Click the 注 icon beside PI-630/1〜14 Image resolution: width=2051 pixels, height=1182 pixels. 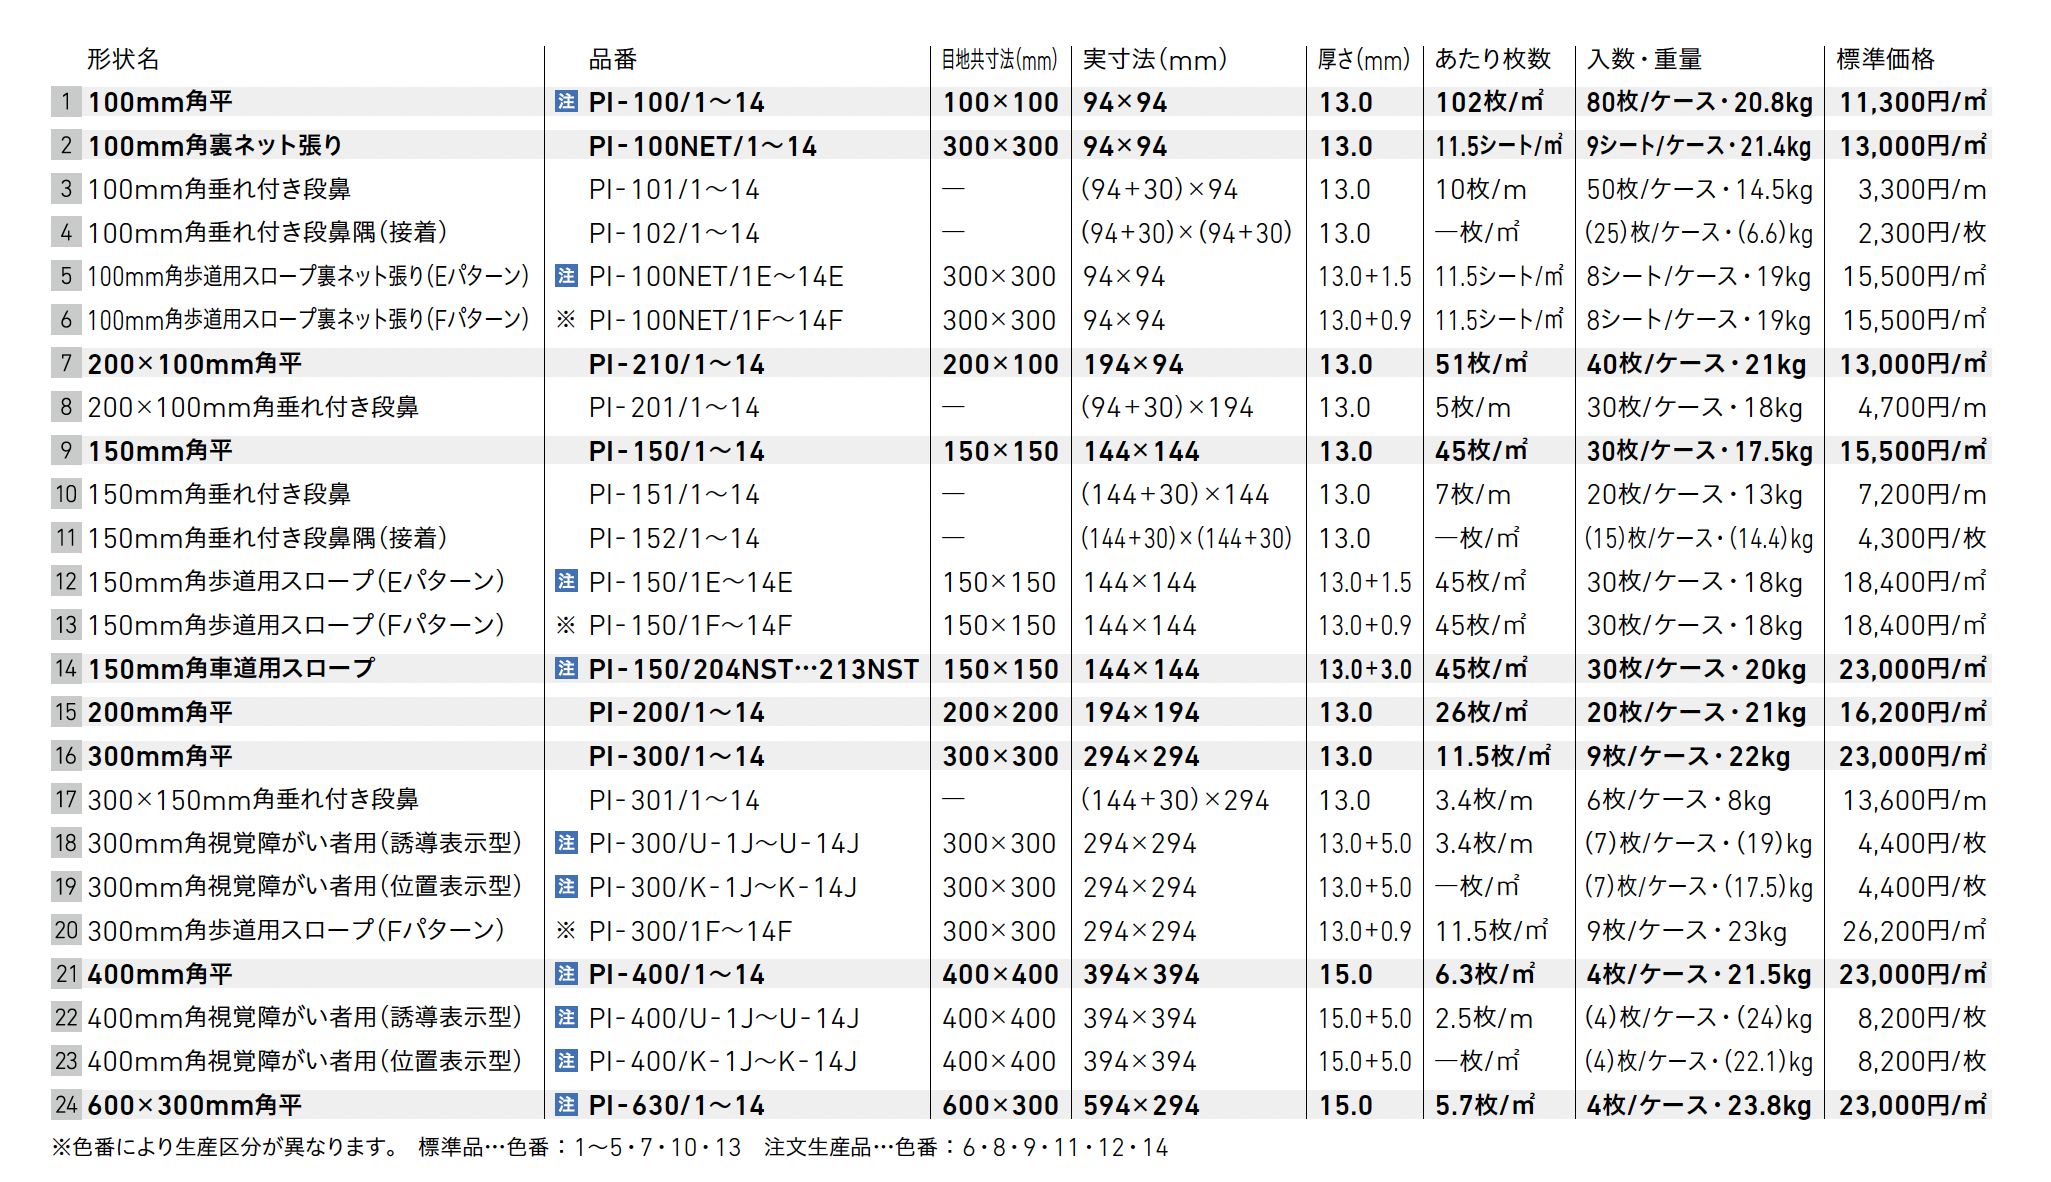[x=566, y=1105]
